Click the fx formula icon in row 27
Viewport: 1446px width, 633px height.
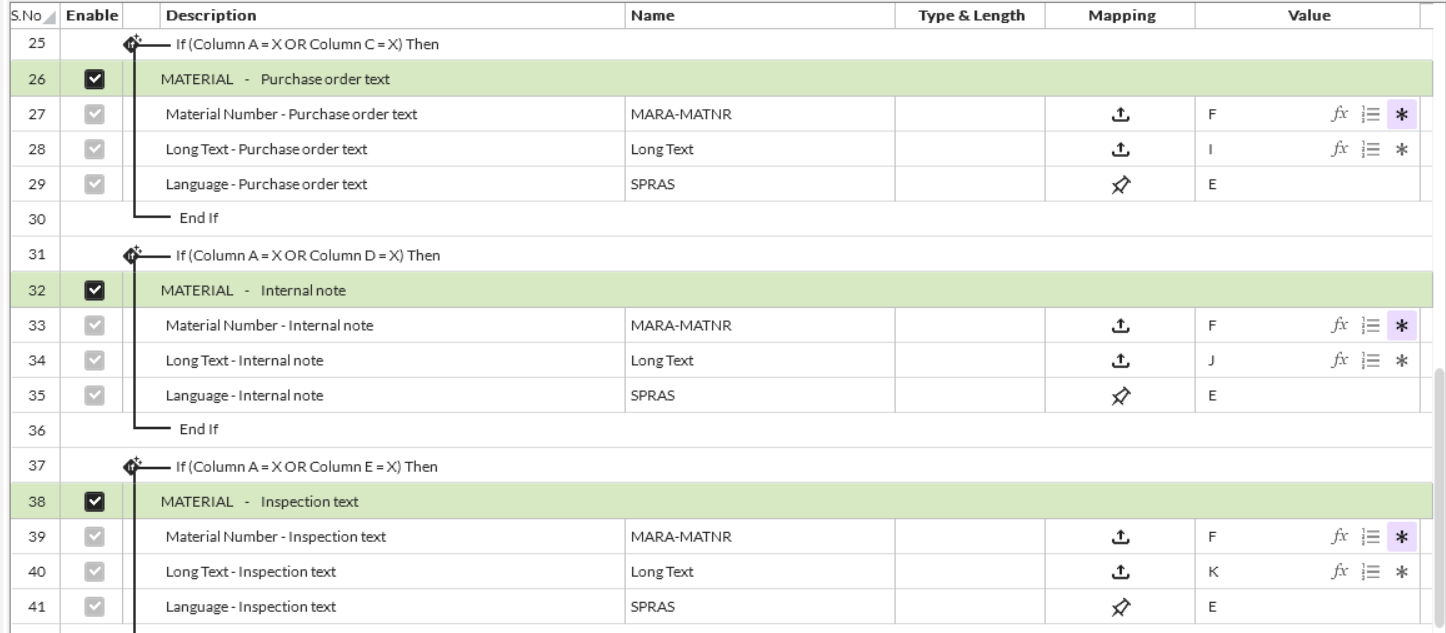(1338, 114)
